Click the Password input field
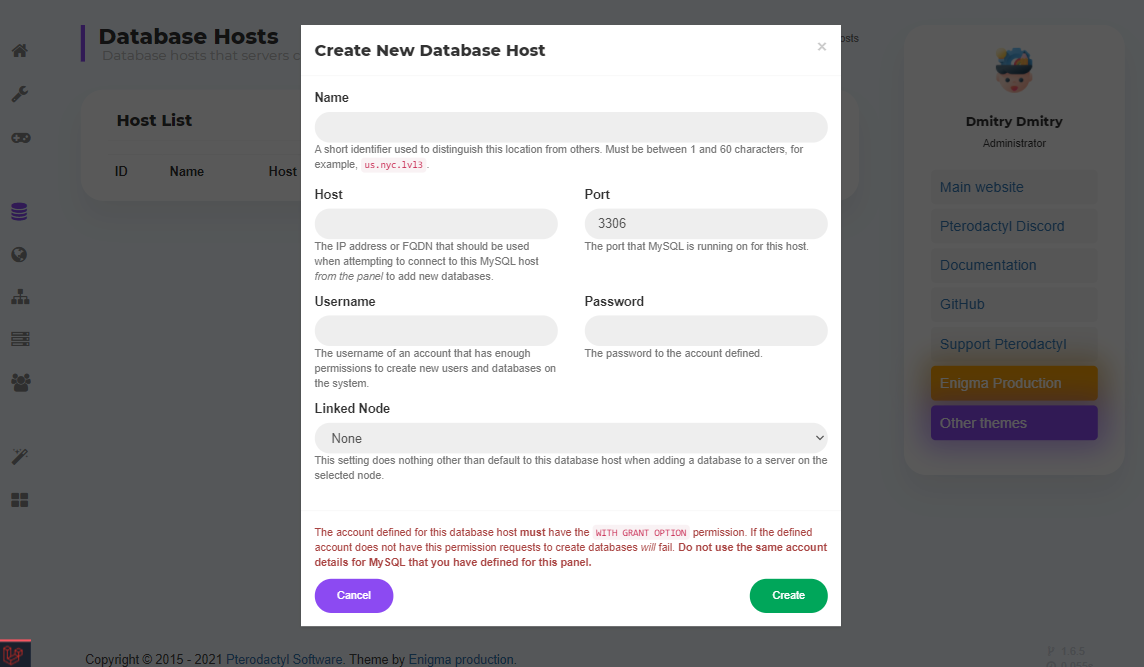The width and height of the screenshot is (1144, 667). click(706, 331)
